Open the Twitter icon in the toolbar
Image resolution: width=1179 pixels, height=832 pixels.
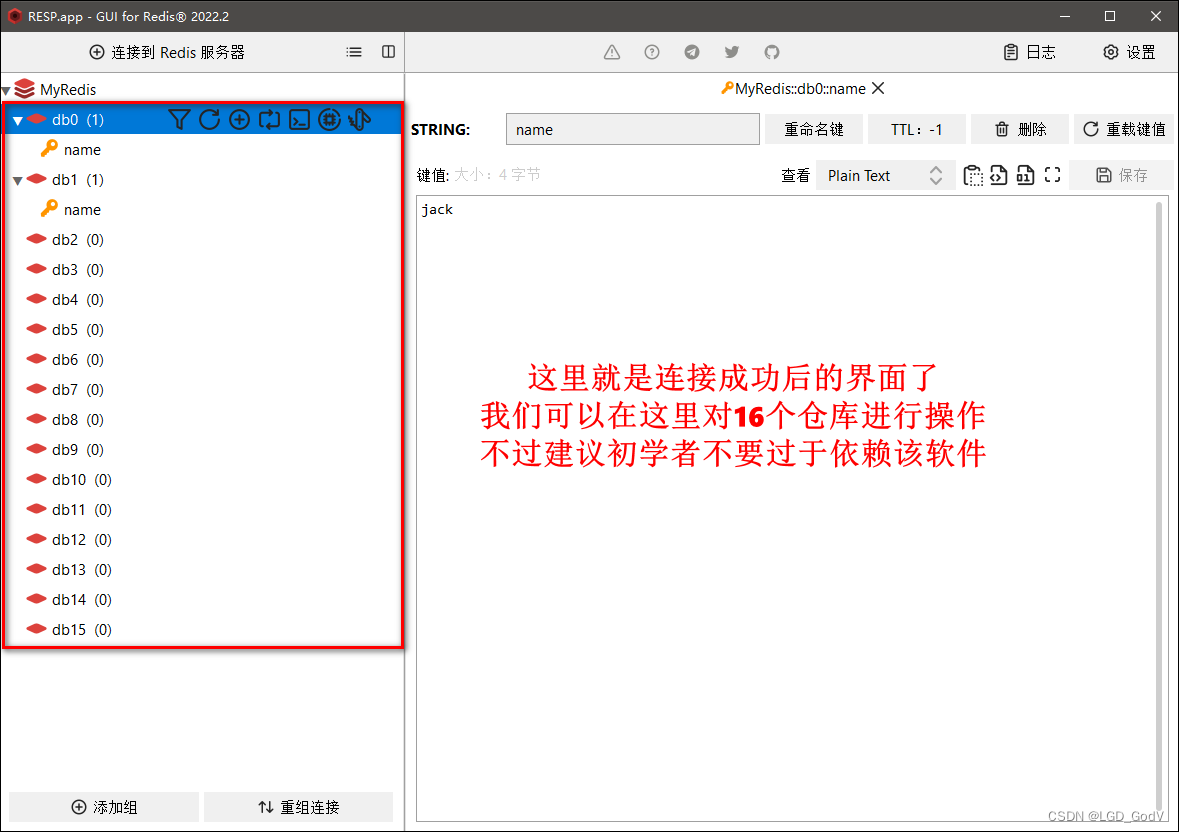(732, 52)
